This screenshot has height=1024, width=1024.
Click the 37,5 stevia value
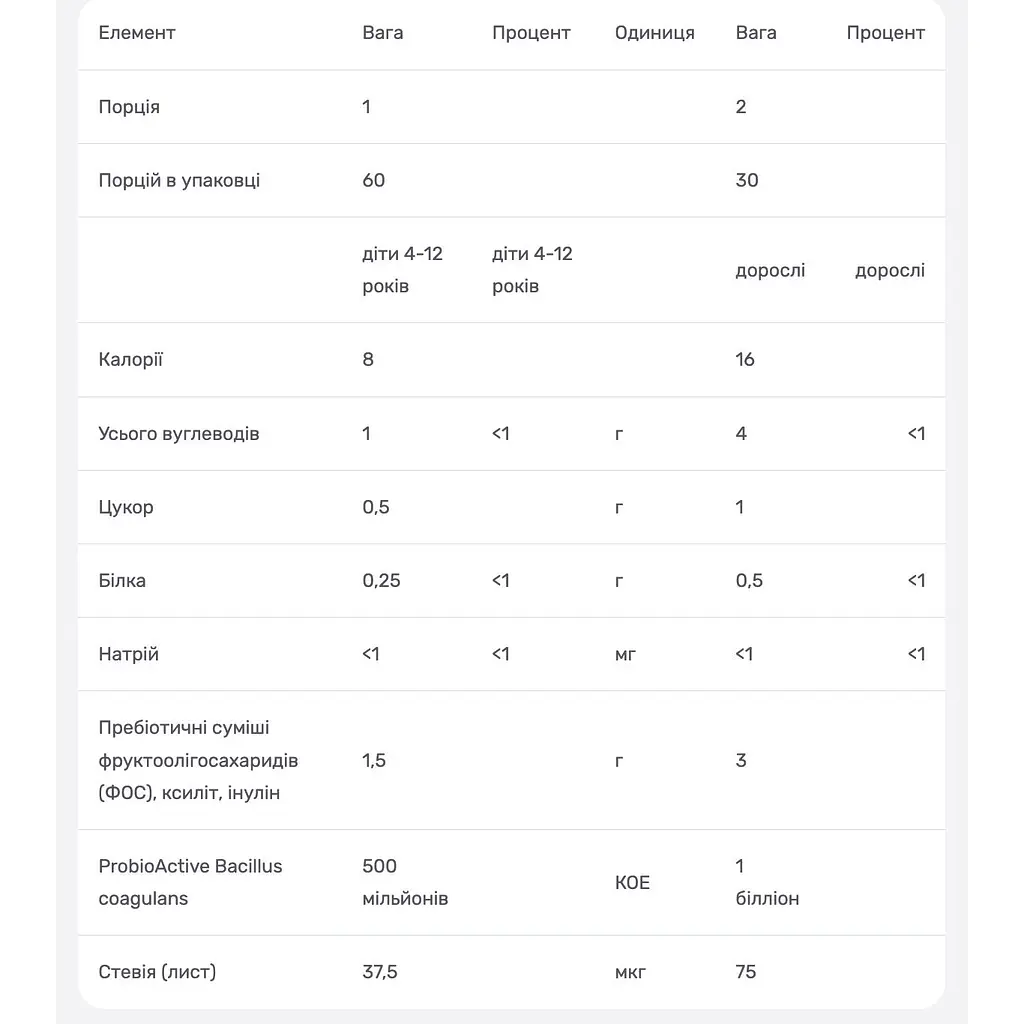[x=379, y=972]
